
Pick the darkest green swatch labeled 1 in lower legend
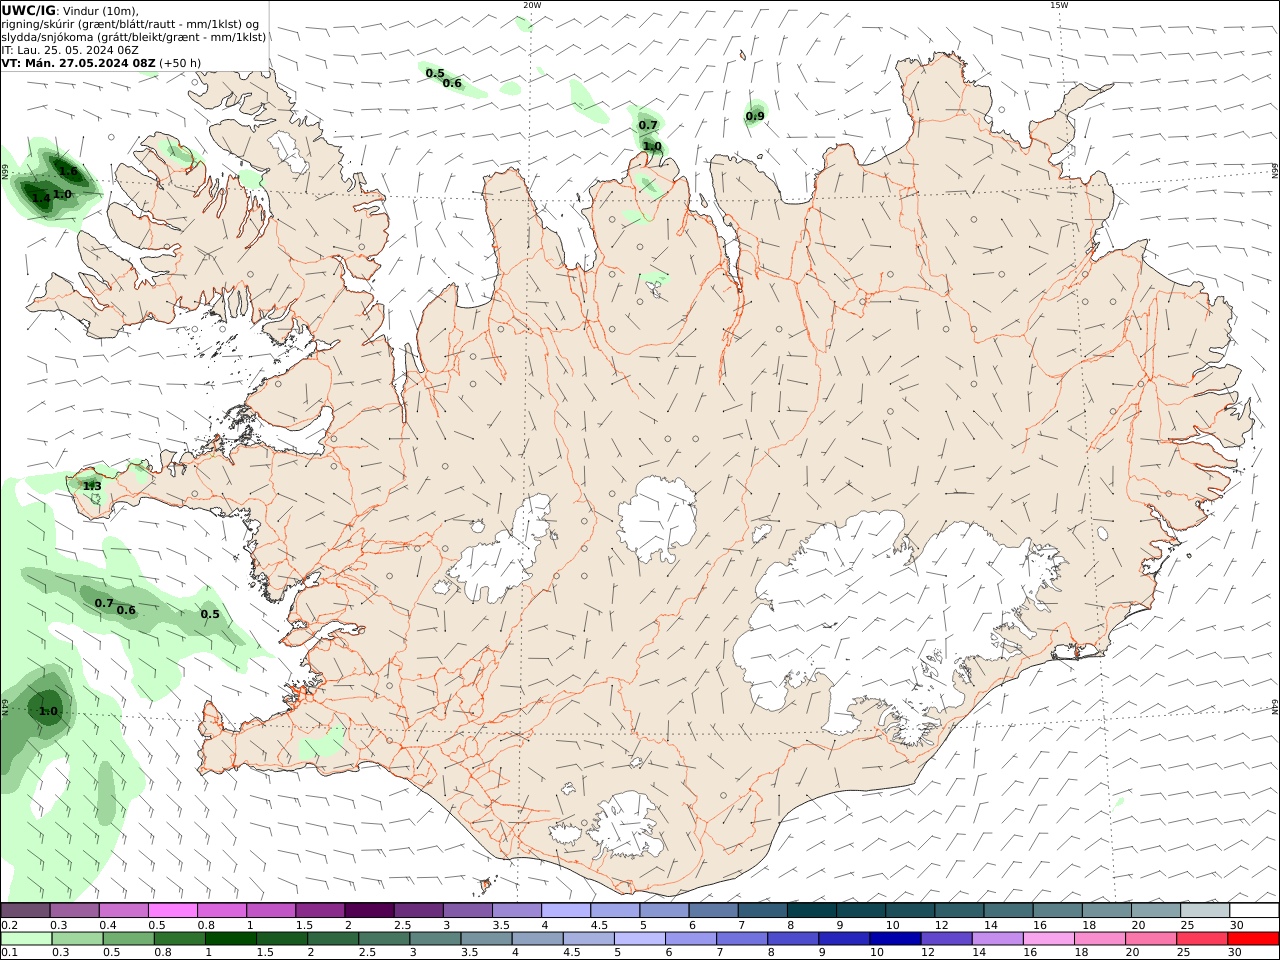click(x=231, y=938)
